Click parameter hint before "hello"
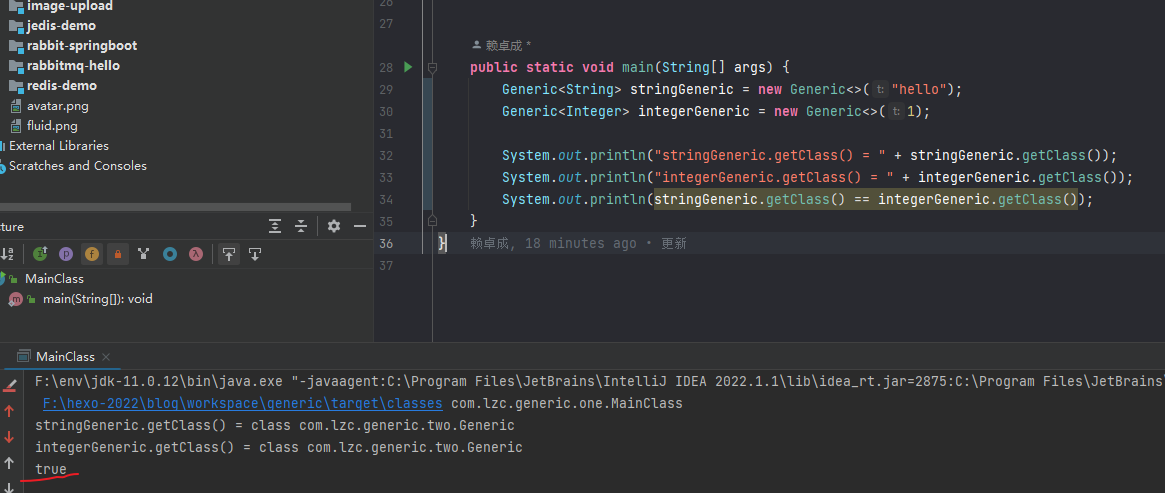 [x=880, y=90]
